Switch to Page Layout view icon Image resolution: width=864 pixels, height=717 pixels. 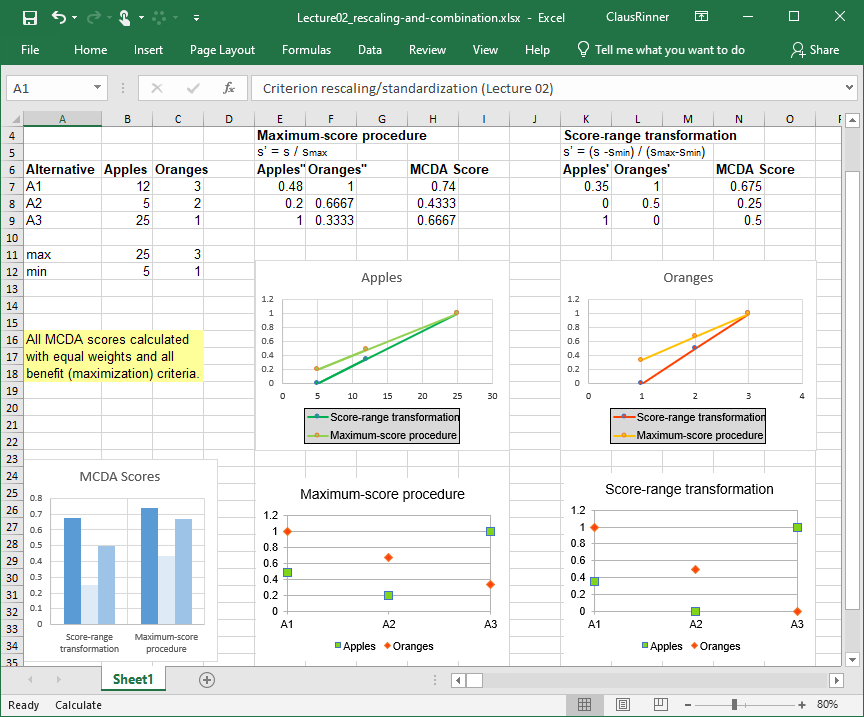coord(623,704)
